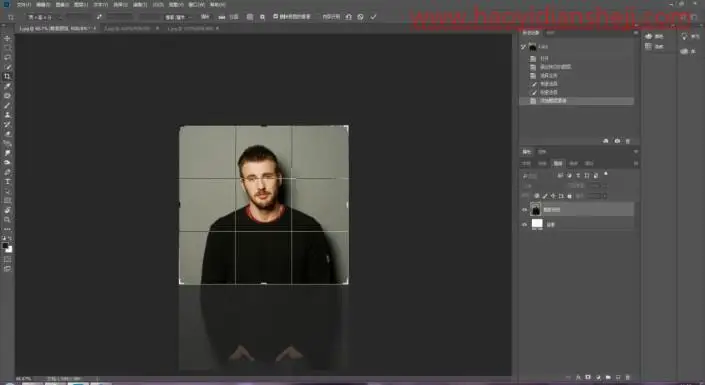Hide the white background layer's eye icon

524,224
